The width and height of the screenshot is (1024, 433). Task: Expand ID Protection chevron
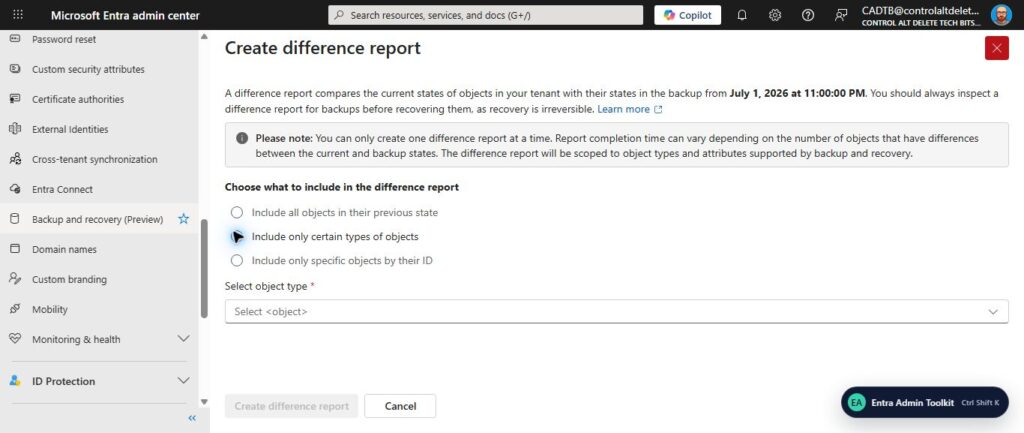(x=184, y=381)
